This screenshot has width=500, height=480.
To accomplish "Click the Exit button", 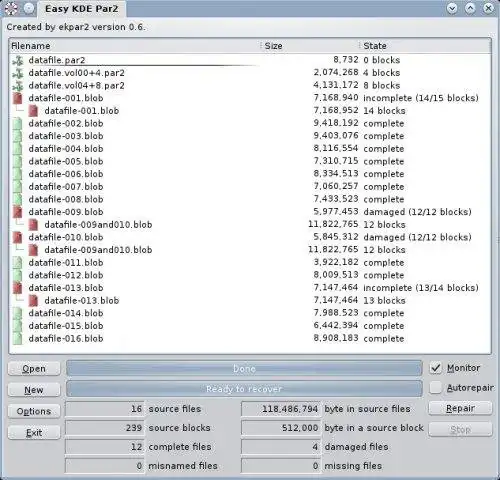I will coord(34,433).
